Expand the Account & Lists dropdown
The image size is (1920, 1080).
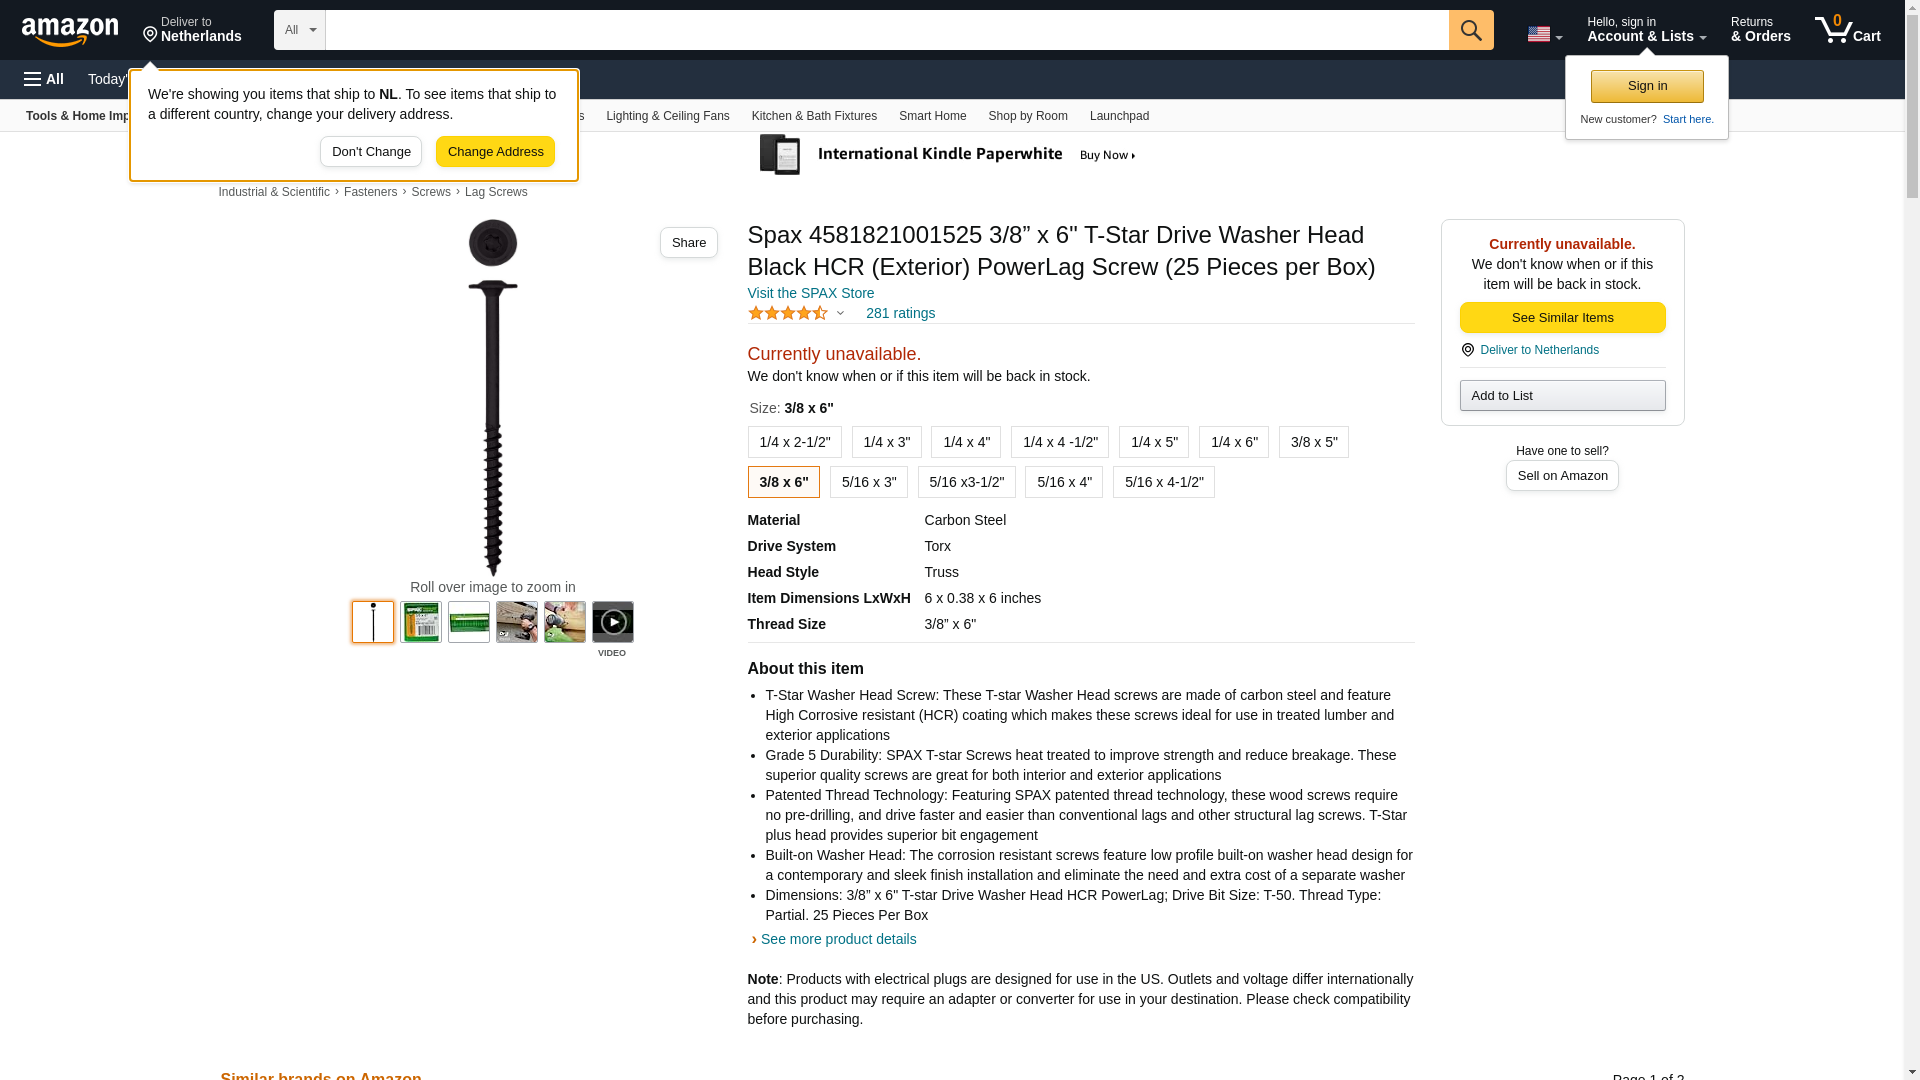pyautogui.click(x=1646, y=30)
